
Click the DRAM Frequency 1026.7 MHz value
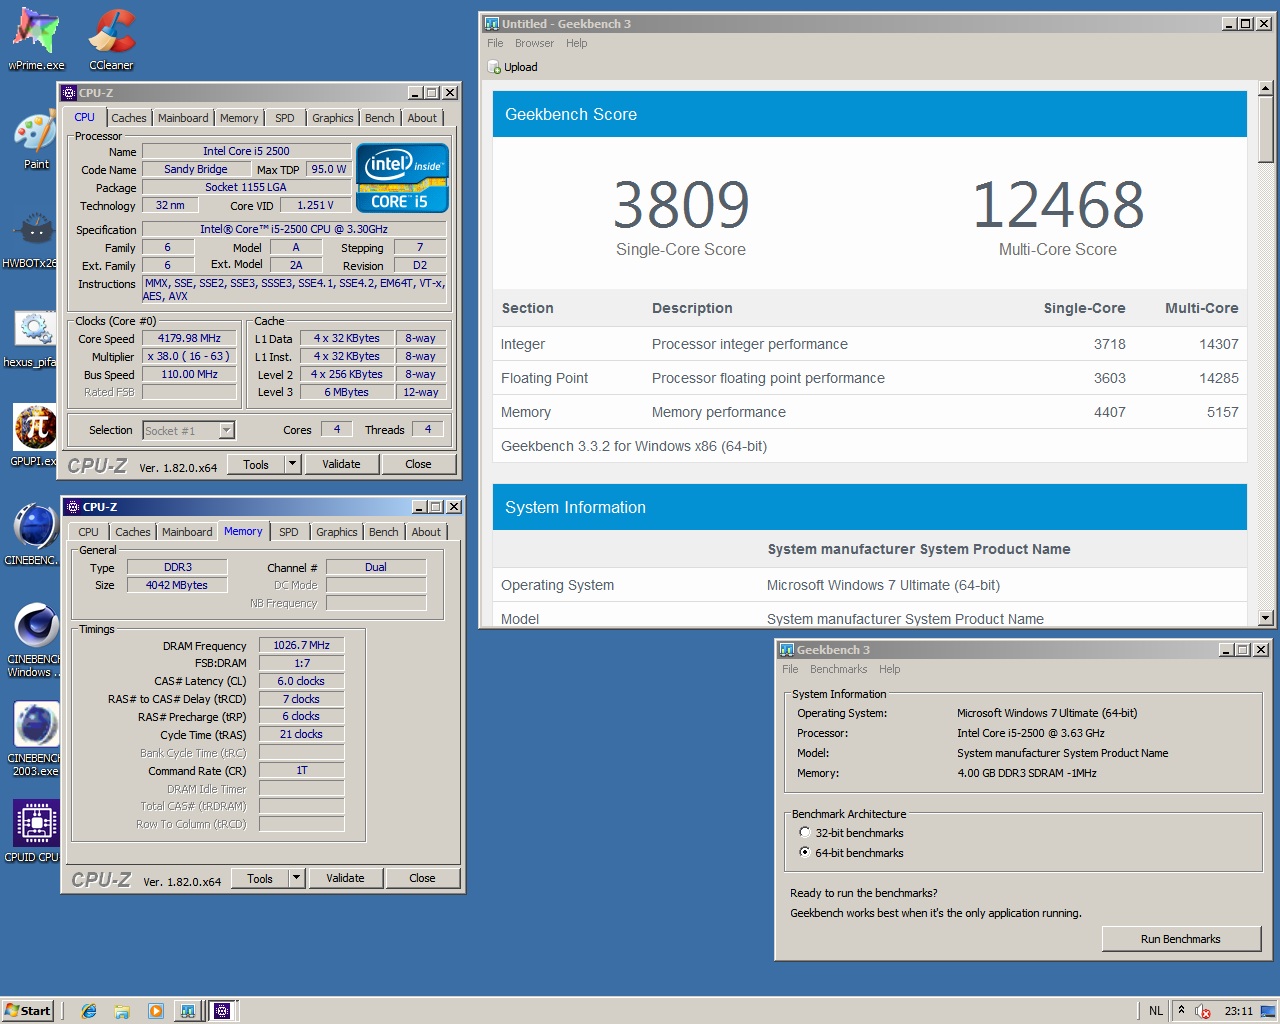[x=301, y=645]
